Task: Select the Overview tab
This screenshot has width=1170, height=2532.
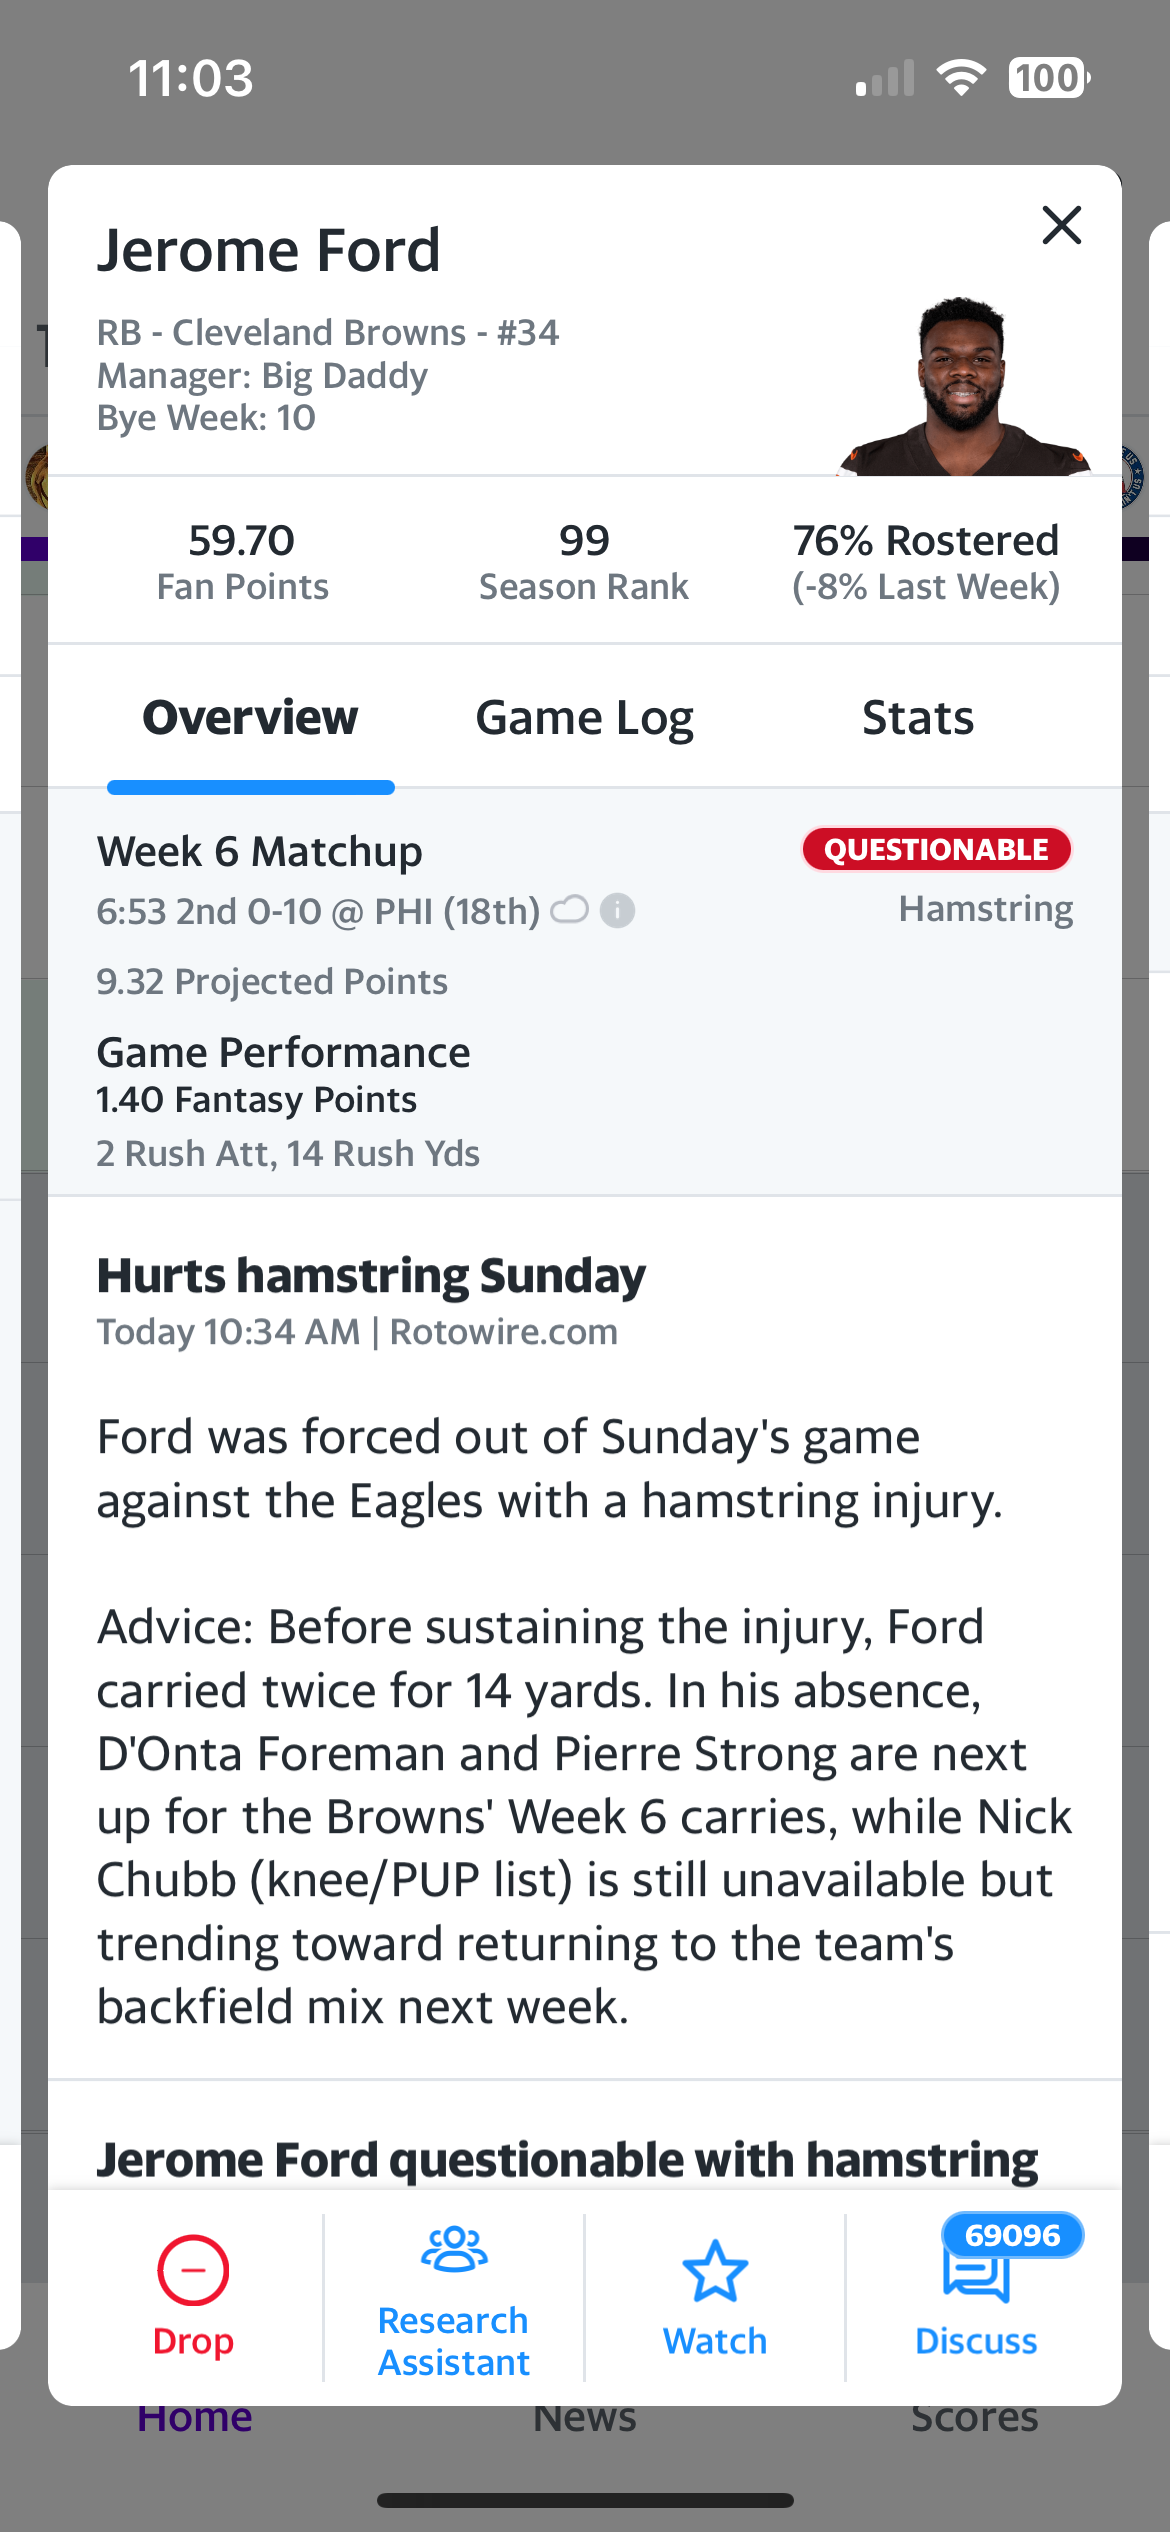Action: (x=250, y=718)
